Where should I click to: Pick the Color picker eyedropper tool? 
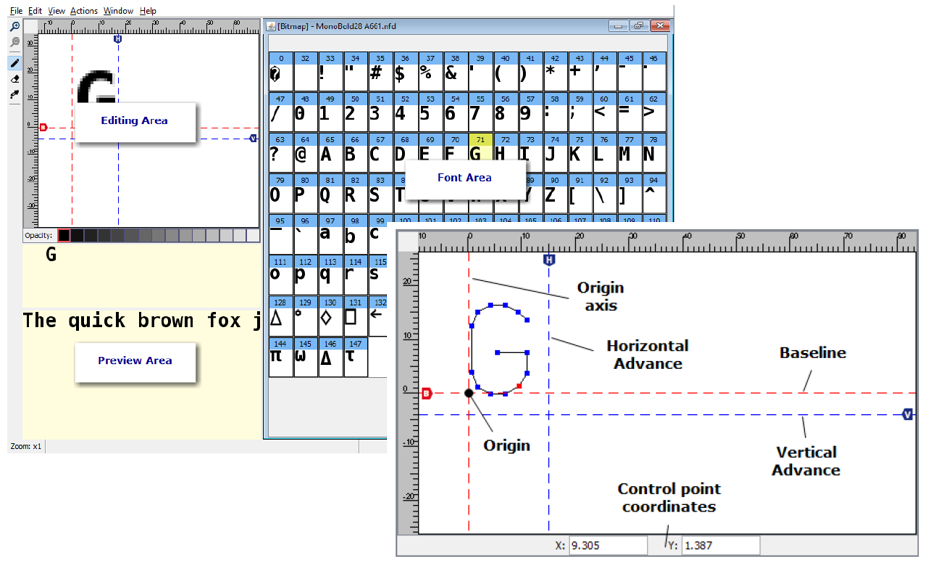click(x=15, y=95)
